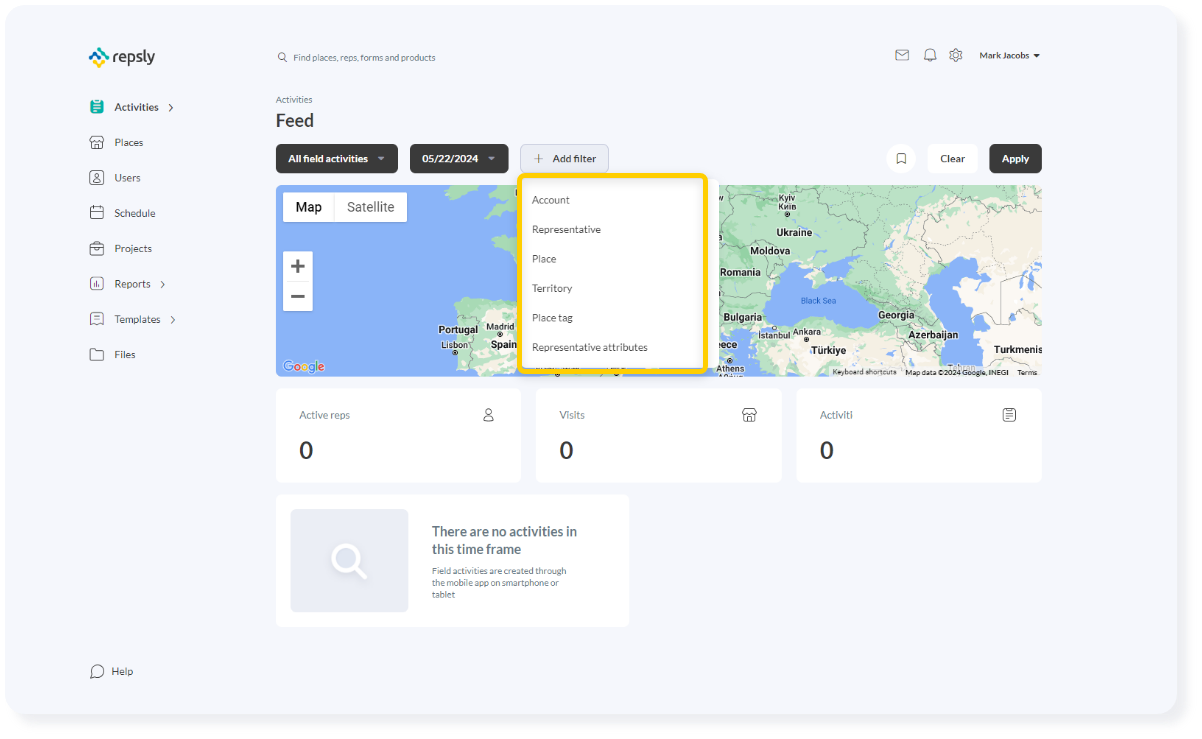Click the Apply button
The height and width of the screenshot is (739, 1202).
pos(1015,158)
